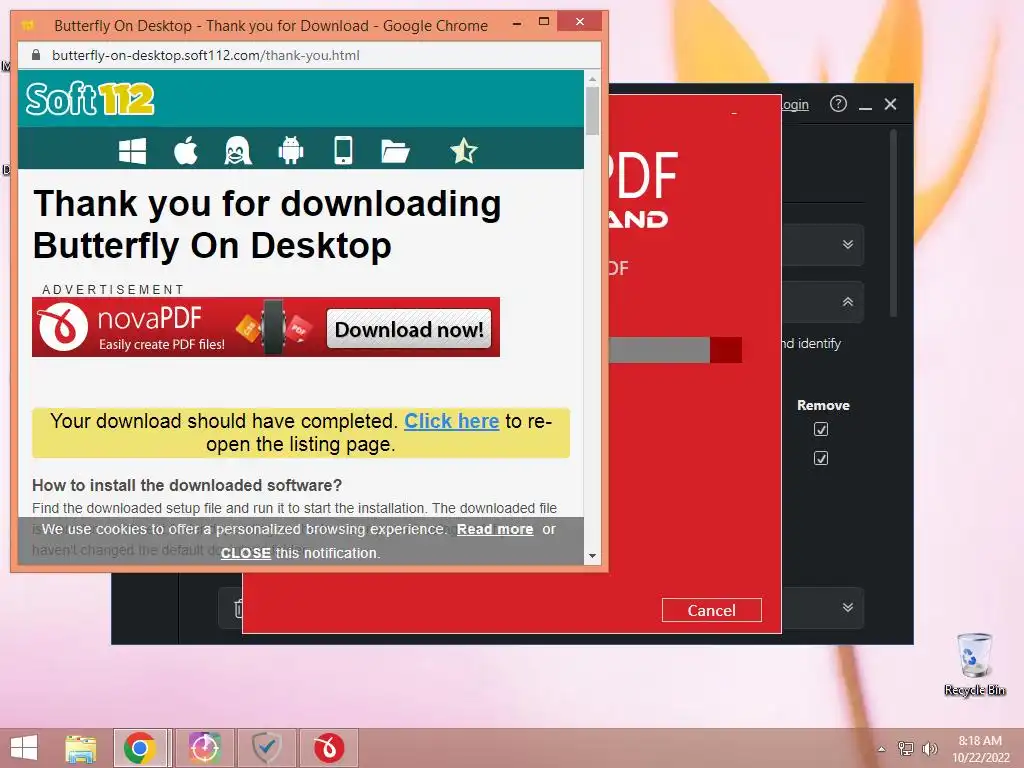Uncheck the second Remove checkbox

tap(821, 458)
